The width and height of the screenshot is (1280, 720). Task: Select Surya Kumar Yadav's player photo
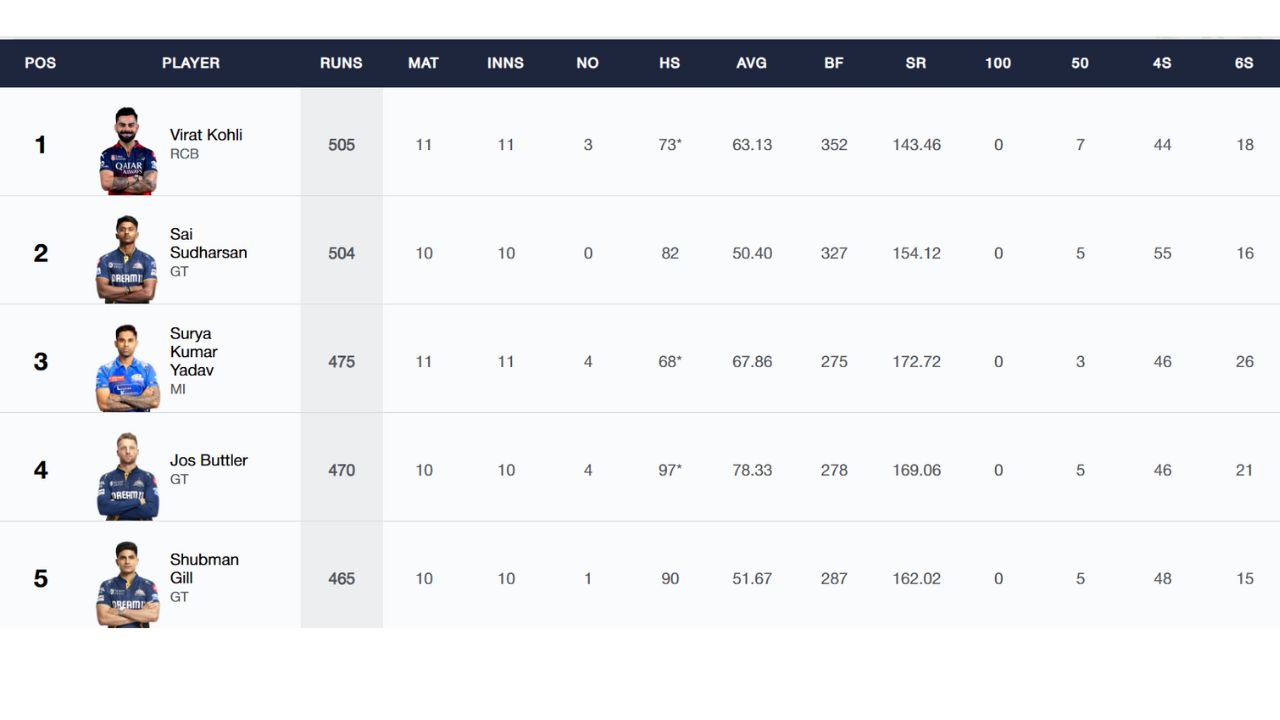click(x=127, y=367)
